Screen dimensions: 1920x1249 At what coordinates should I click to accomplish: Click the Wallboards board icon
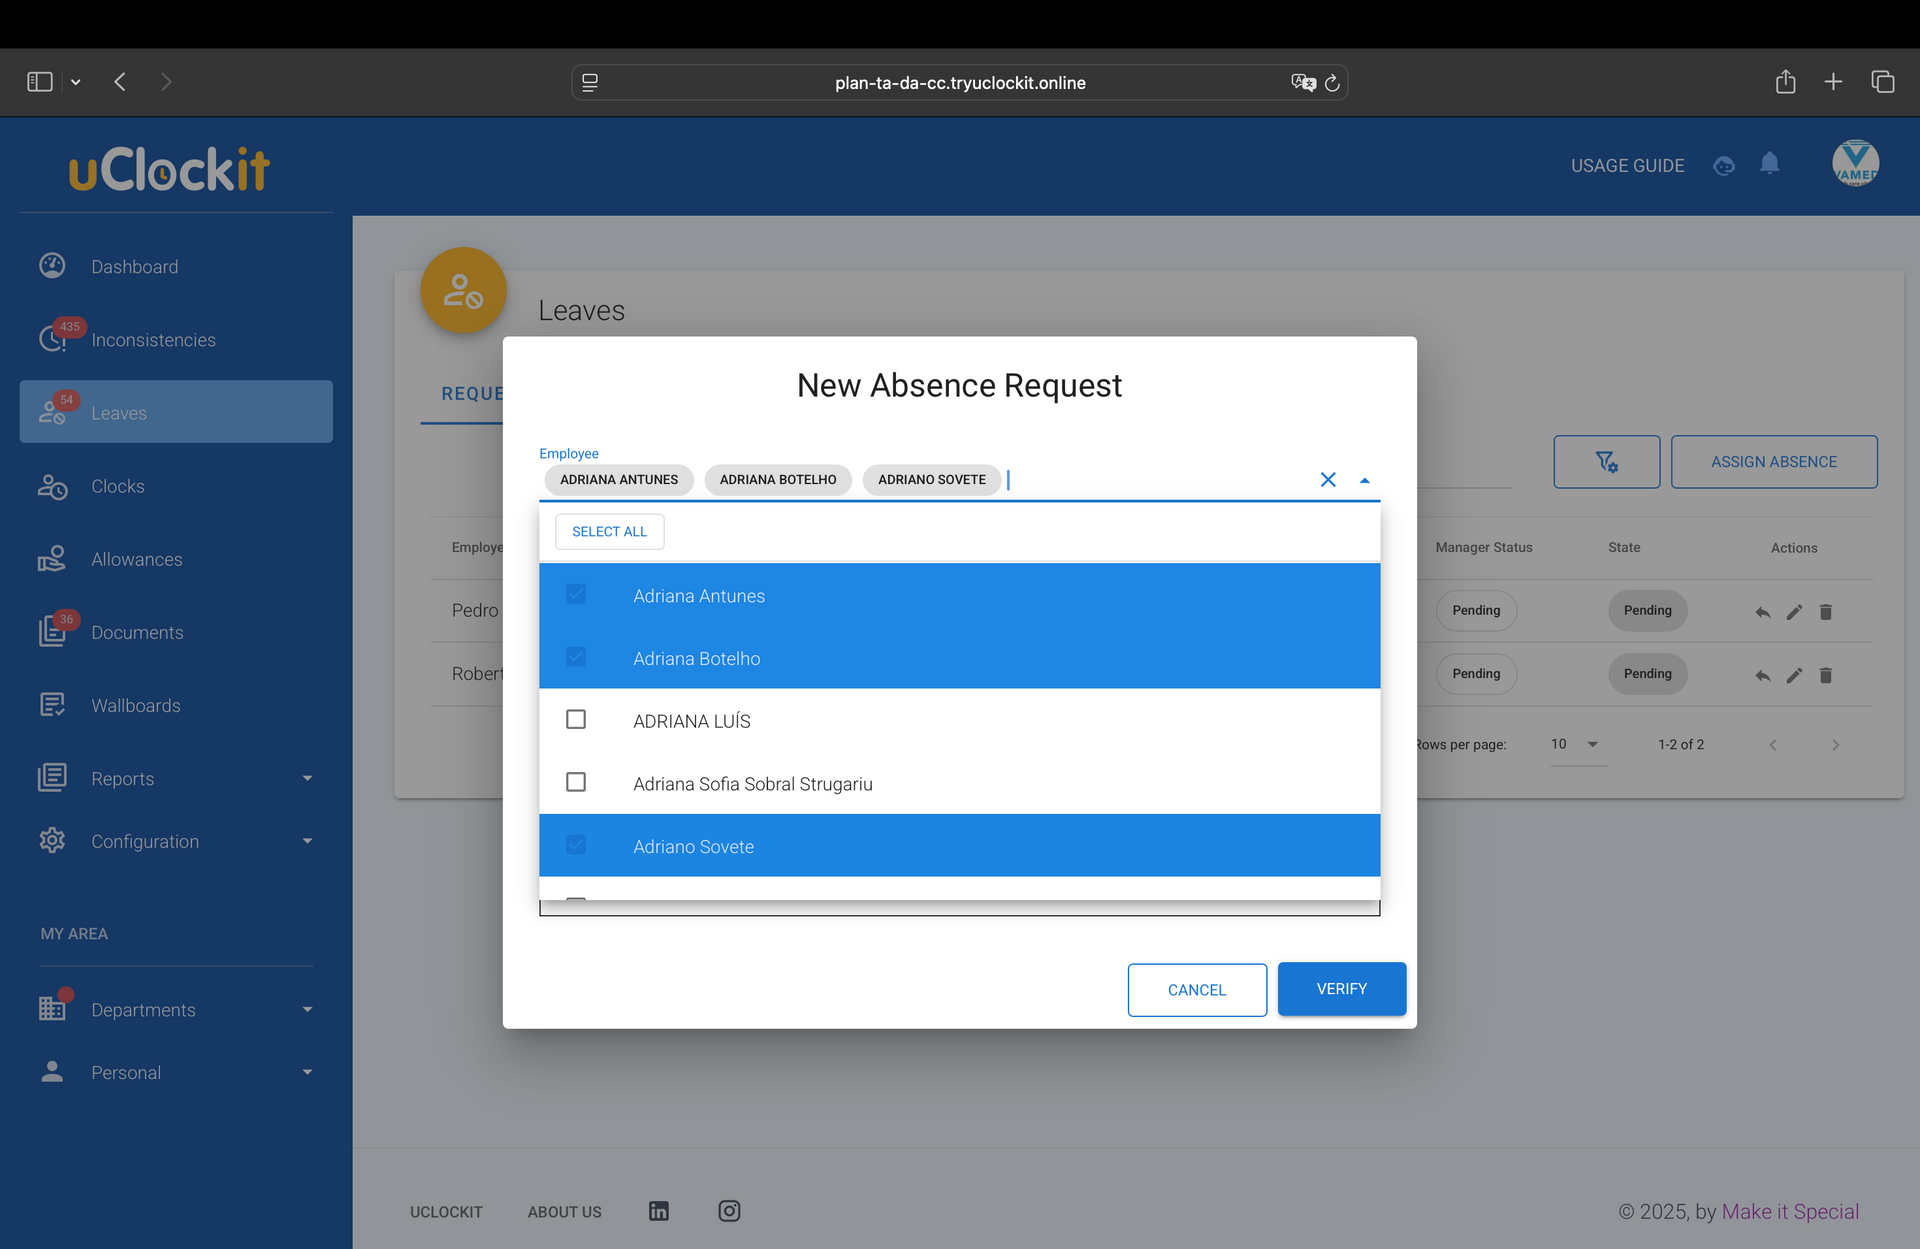52,705
